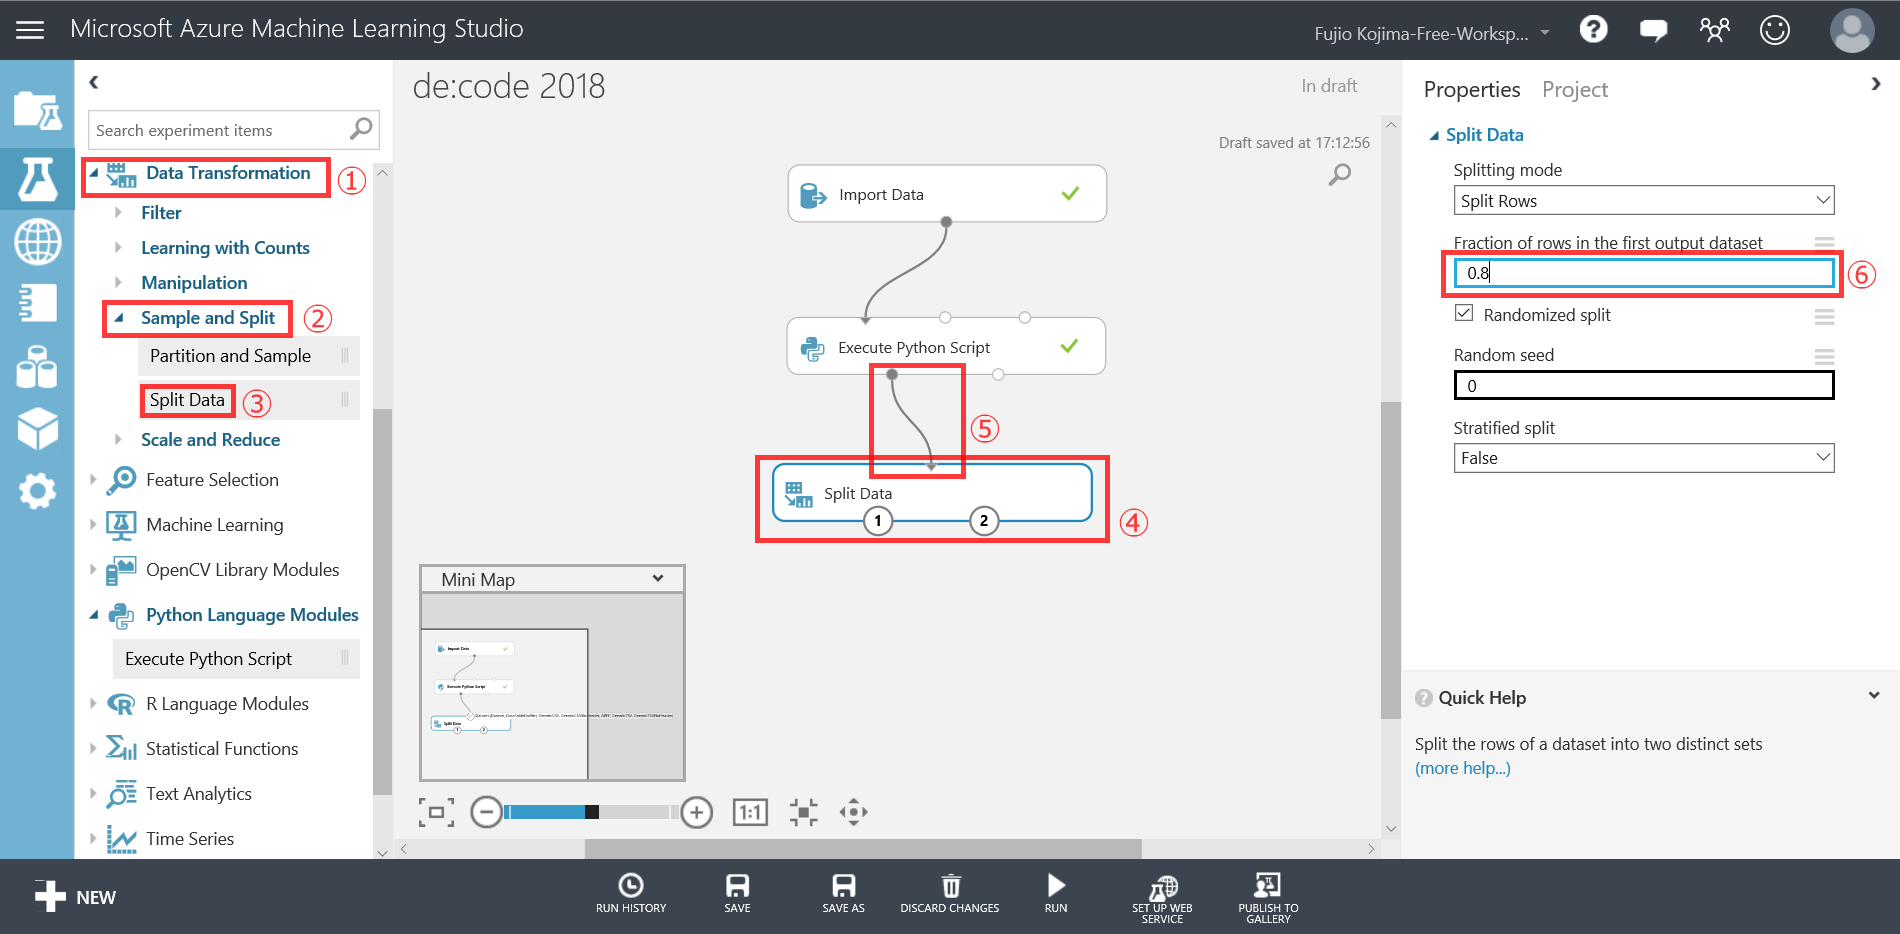Click the pan navigation arrows icon
Image resolution: width=1900 pixels, height=934 pixels.
853,812
